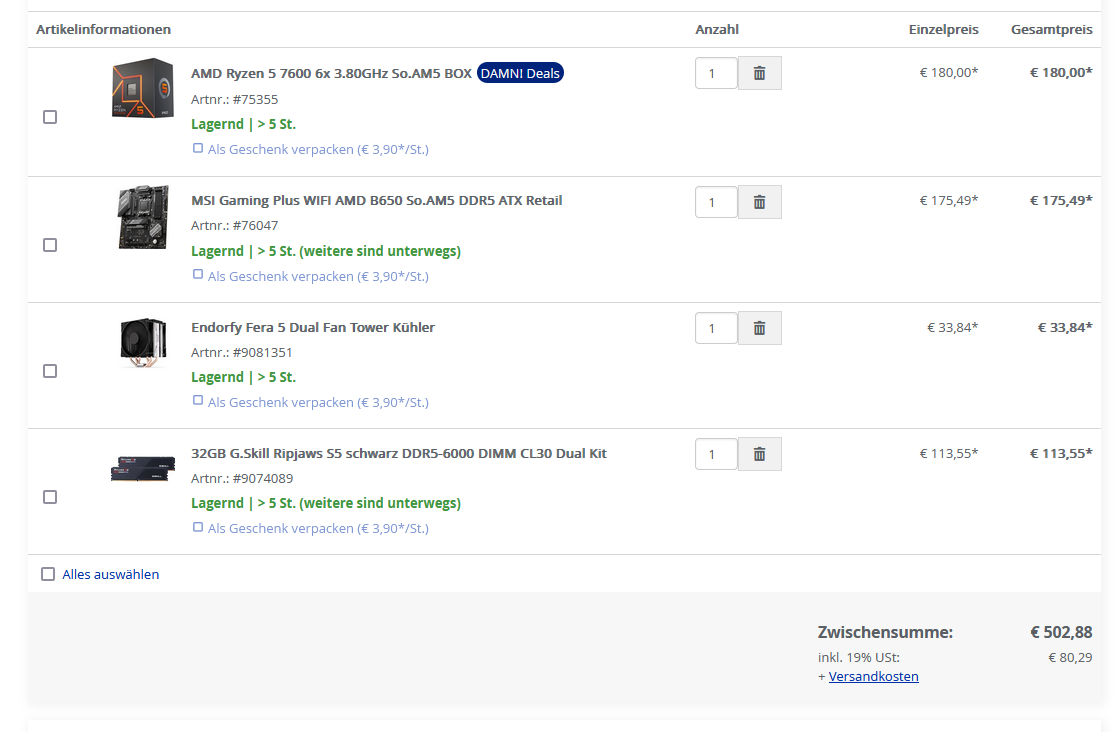Screen dimensions: 1114x732
Task: Open AMD Ryzen 5 7600 6x 3.80GHz product link
Action: (x=331, y=73)
